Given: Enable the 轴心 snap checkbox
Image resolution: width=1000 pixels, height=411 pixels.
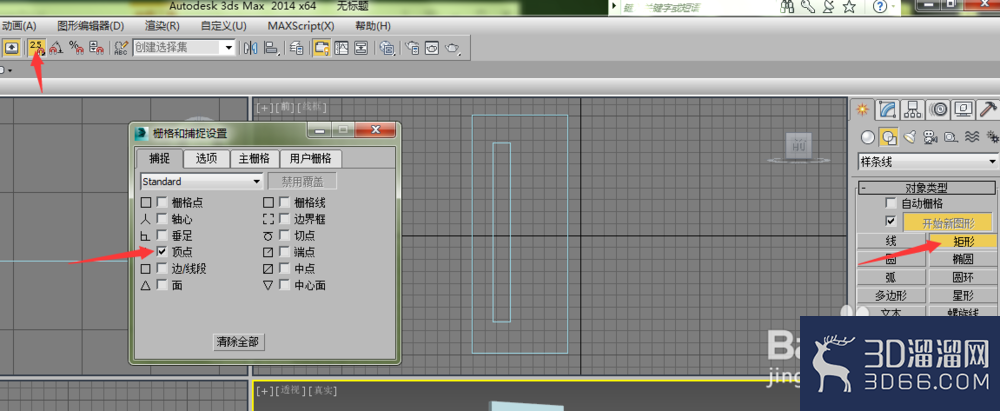Looking at the screenshot, I should tap(162, 219).
